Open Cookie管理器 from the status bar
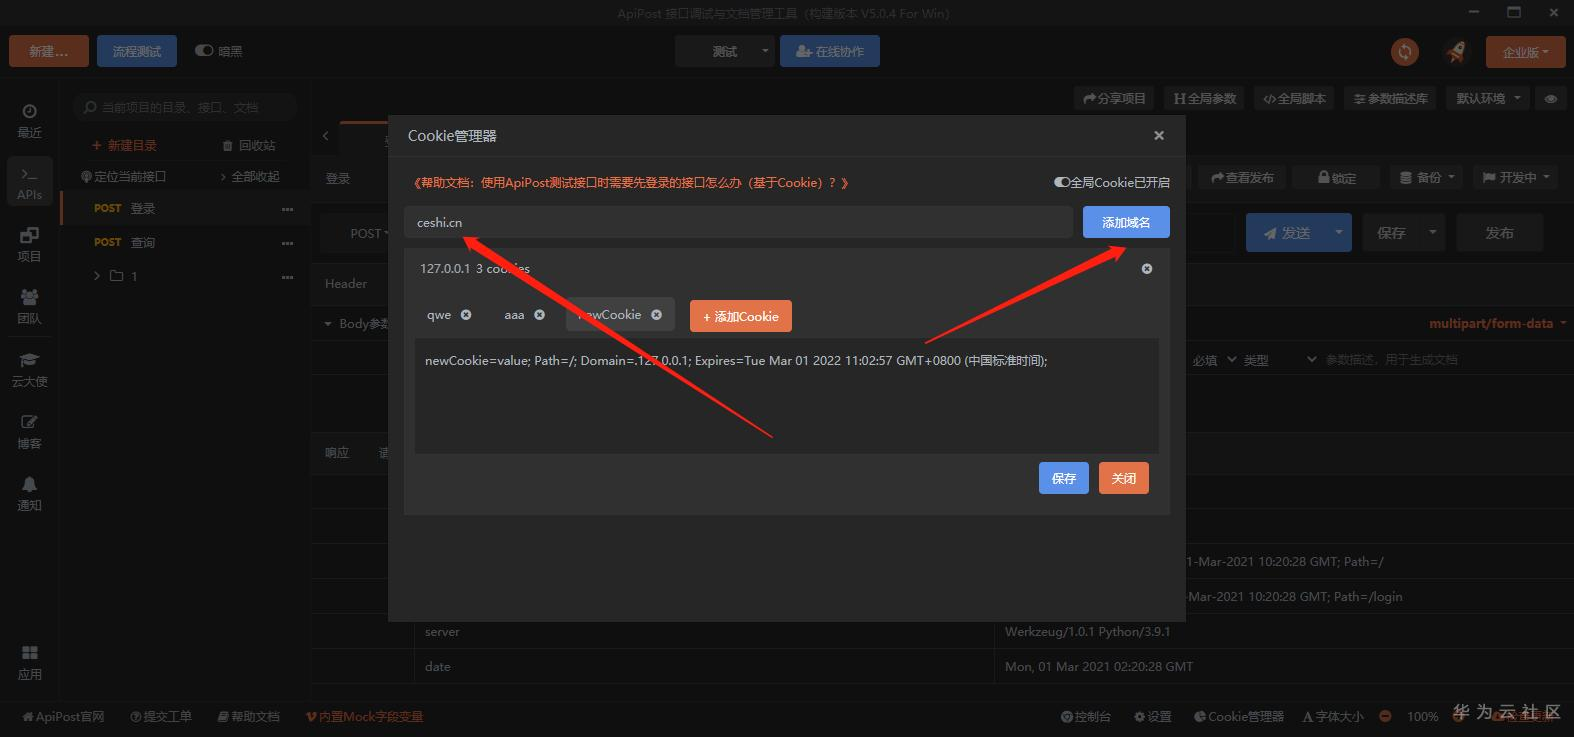Screen dimensions: 1574x737 (1238, 717)
